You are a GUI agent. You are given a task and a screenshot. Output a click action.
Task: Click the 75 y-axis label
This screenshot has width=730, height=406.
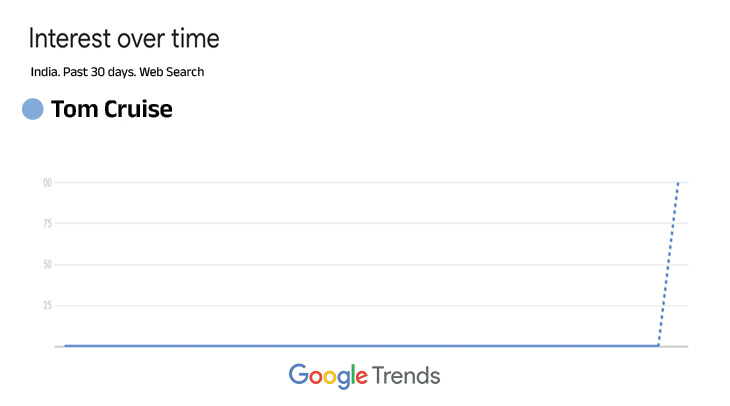pyautogui.click(x=47, y=224)
